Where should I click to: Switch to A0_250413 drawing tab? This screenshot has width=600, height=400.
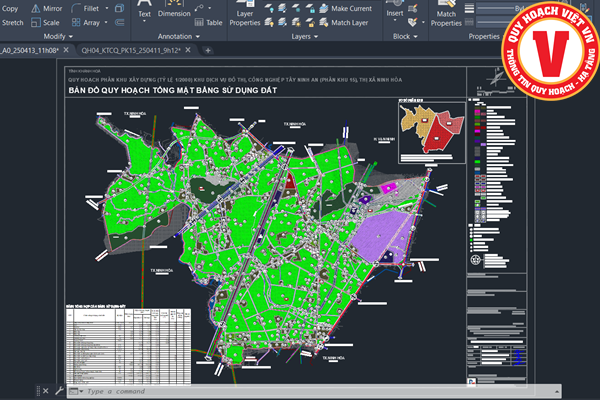click(30, 49)
